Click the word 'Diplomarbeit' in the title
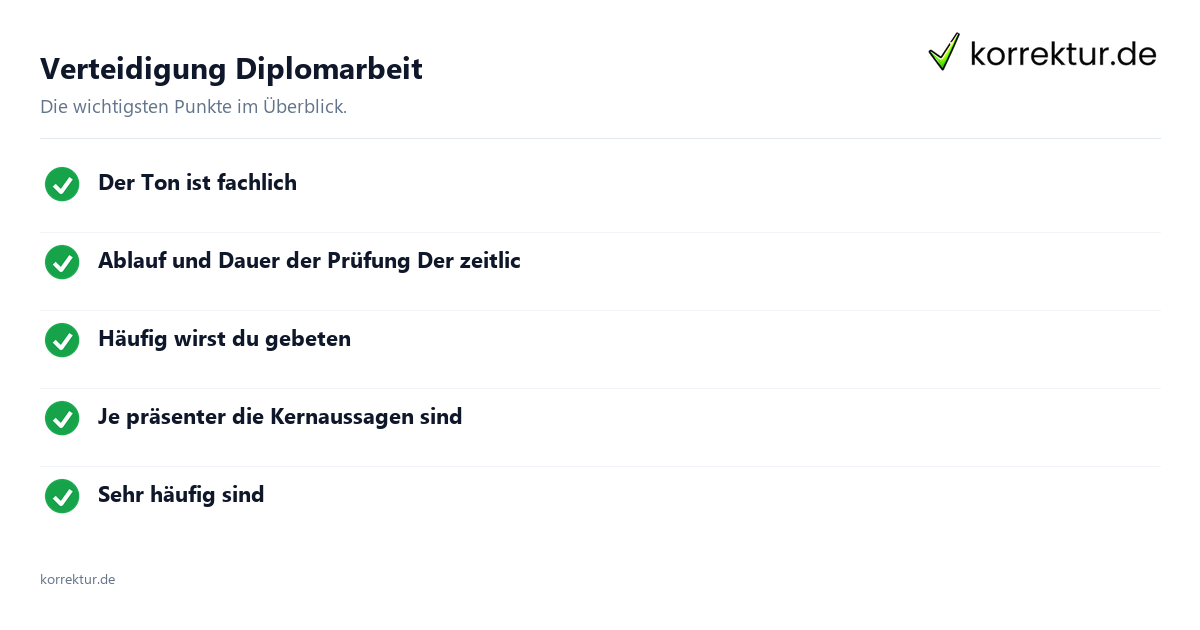 coord(329,69)
